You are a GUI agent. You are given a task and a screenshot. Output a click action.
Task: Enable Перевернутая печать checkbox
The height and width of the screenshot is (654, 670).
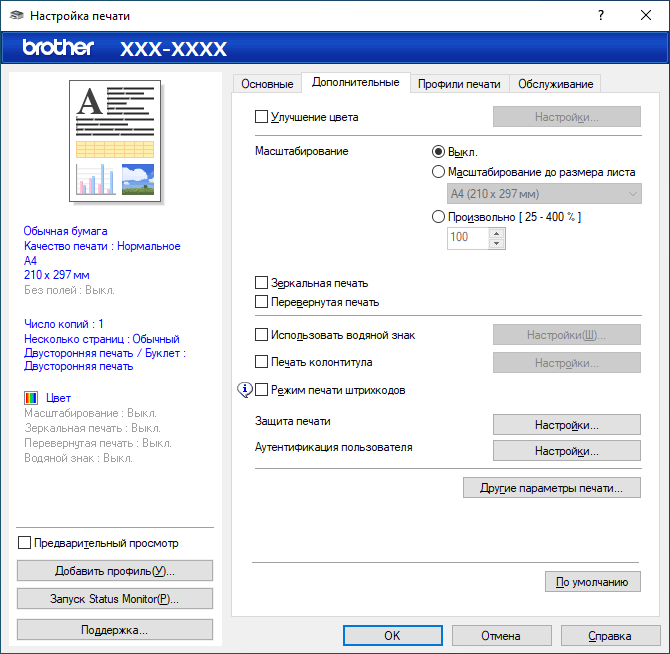coord(261,302)
